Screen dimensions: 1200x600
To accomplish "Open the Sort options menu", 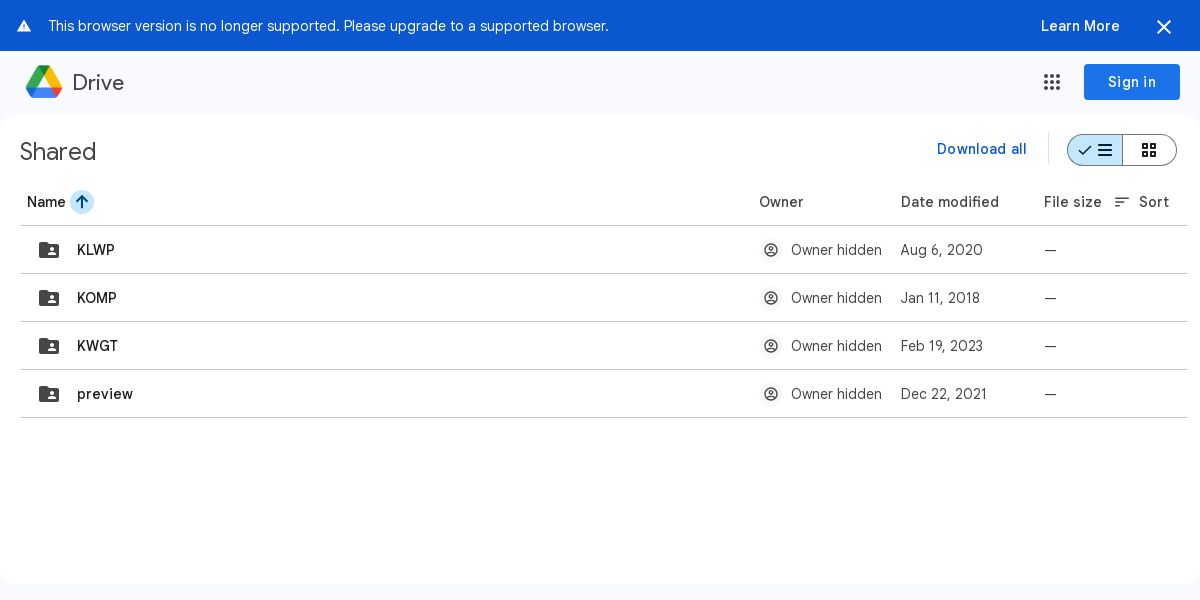I will point(1142,202).
